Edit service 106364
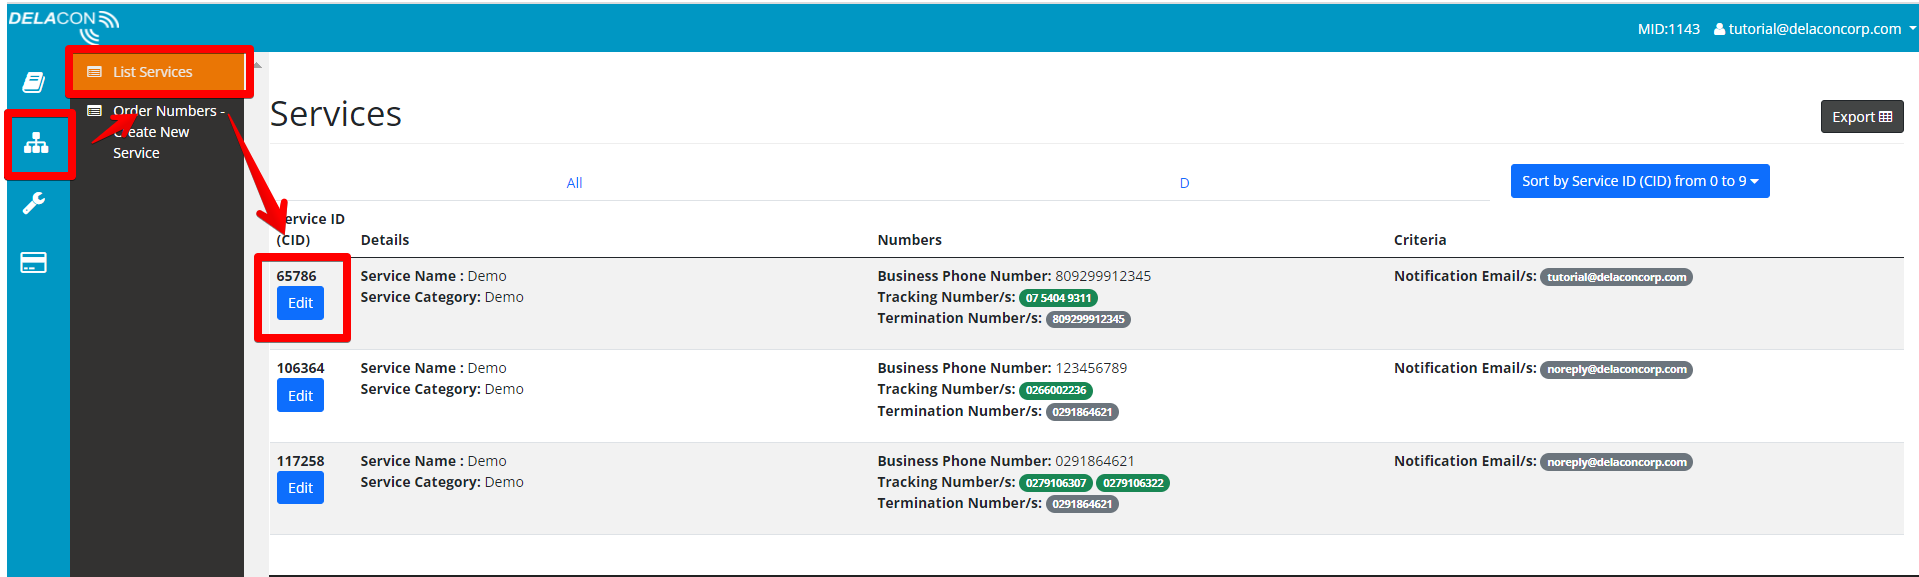Screen dimensions: 1919x577 pyautogui.click(x=300, y=396)
